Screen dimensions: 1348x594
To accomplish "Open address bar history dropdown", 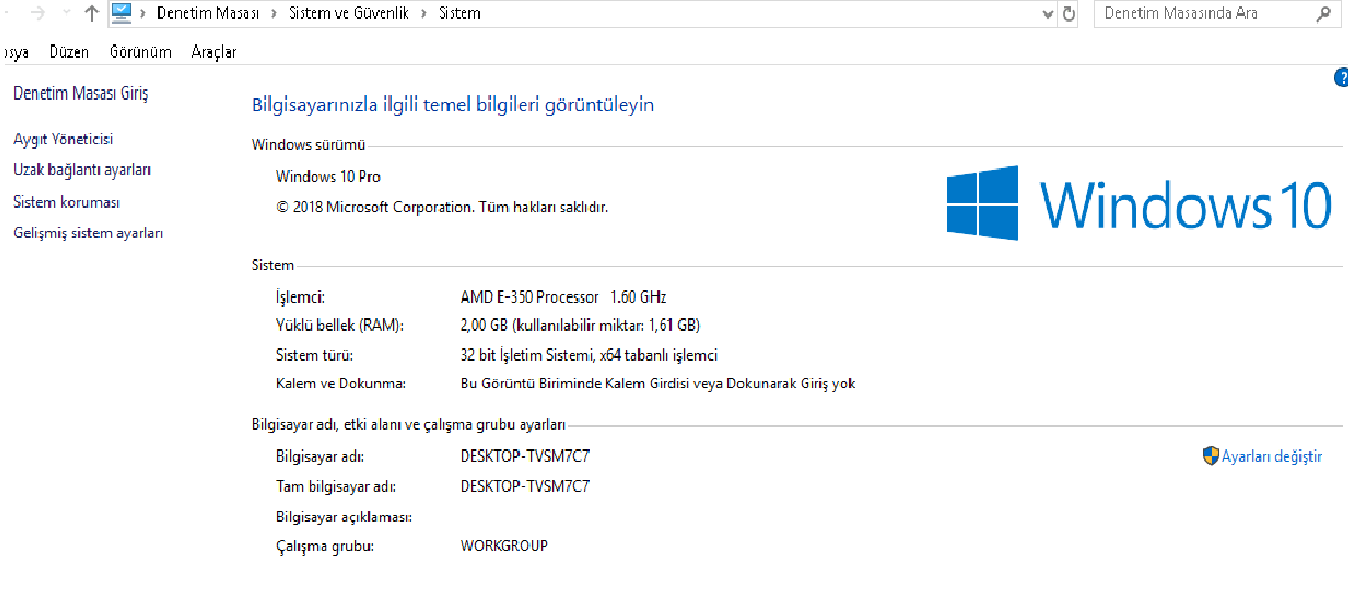I will [x=1047, y=14].
